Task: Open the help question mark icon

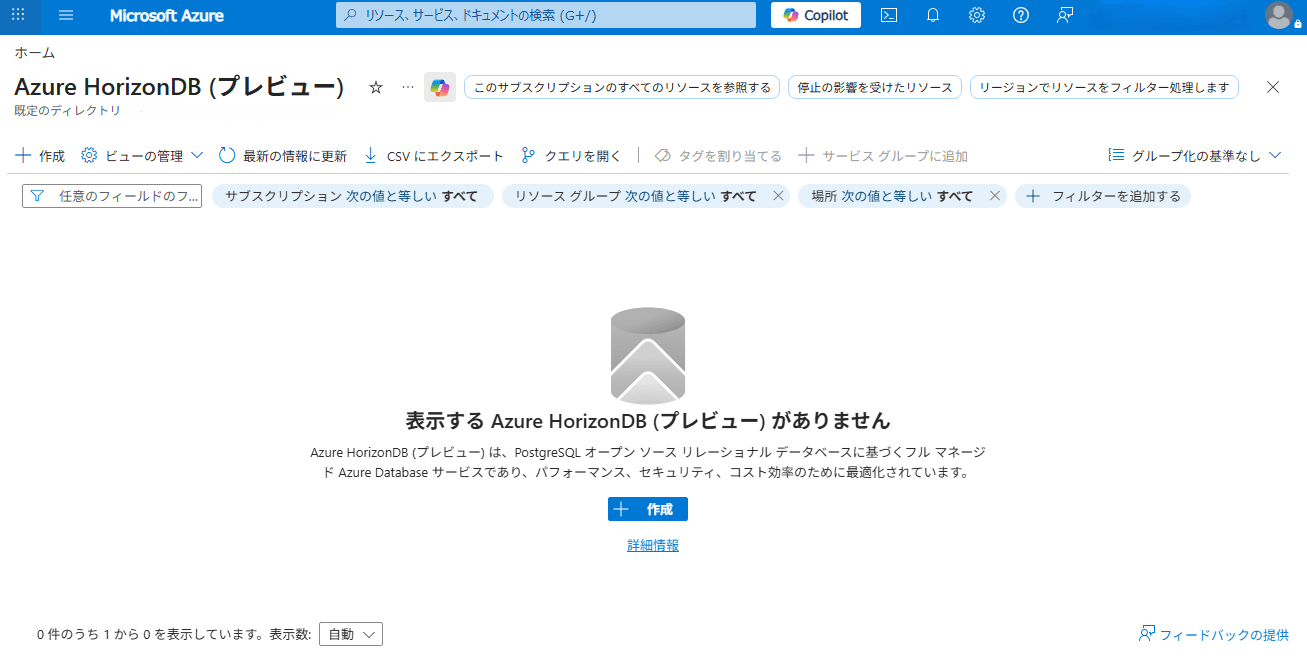Action: 1021,15
